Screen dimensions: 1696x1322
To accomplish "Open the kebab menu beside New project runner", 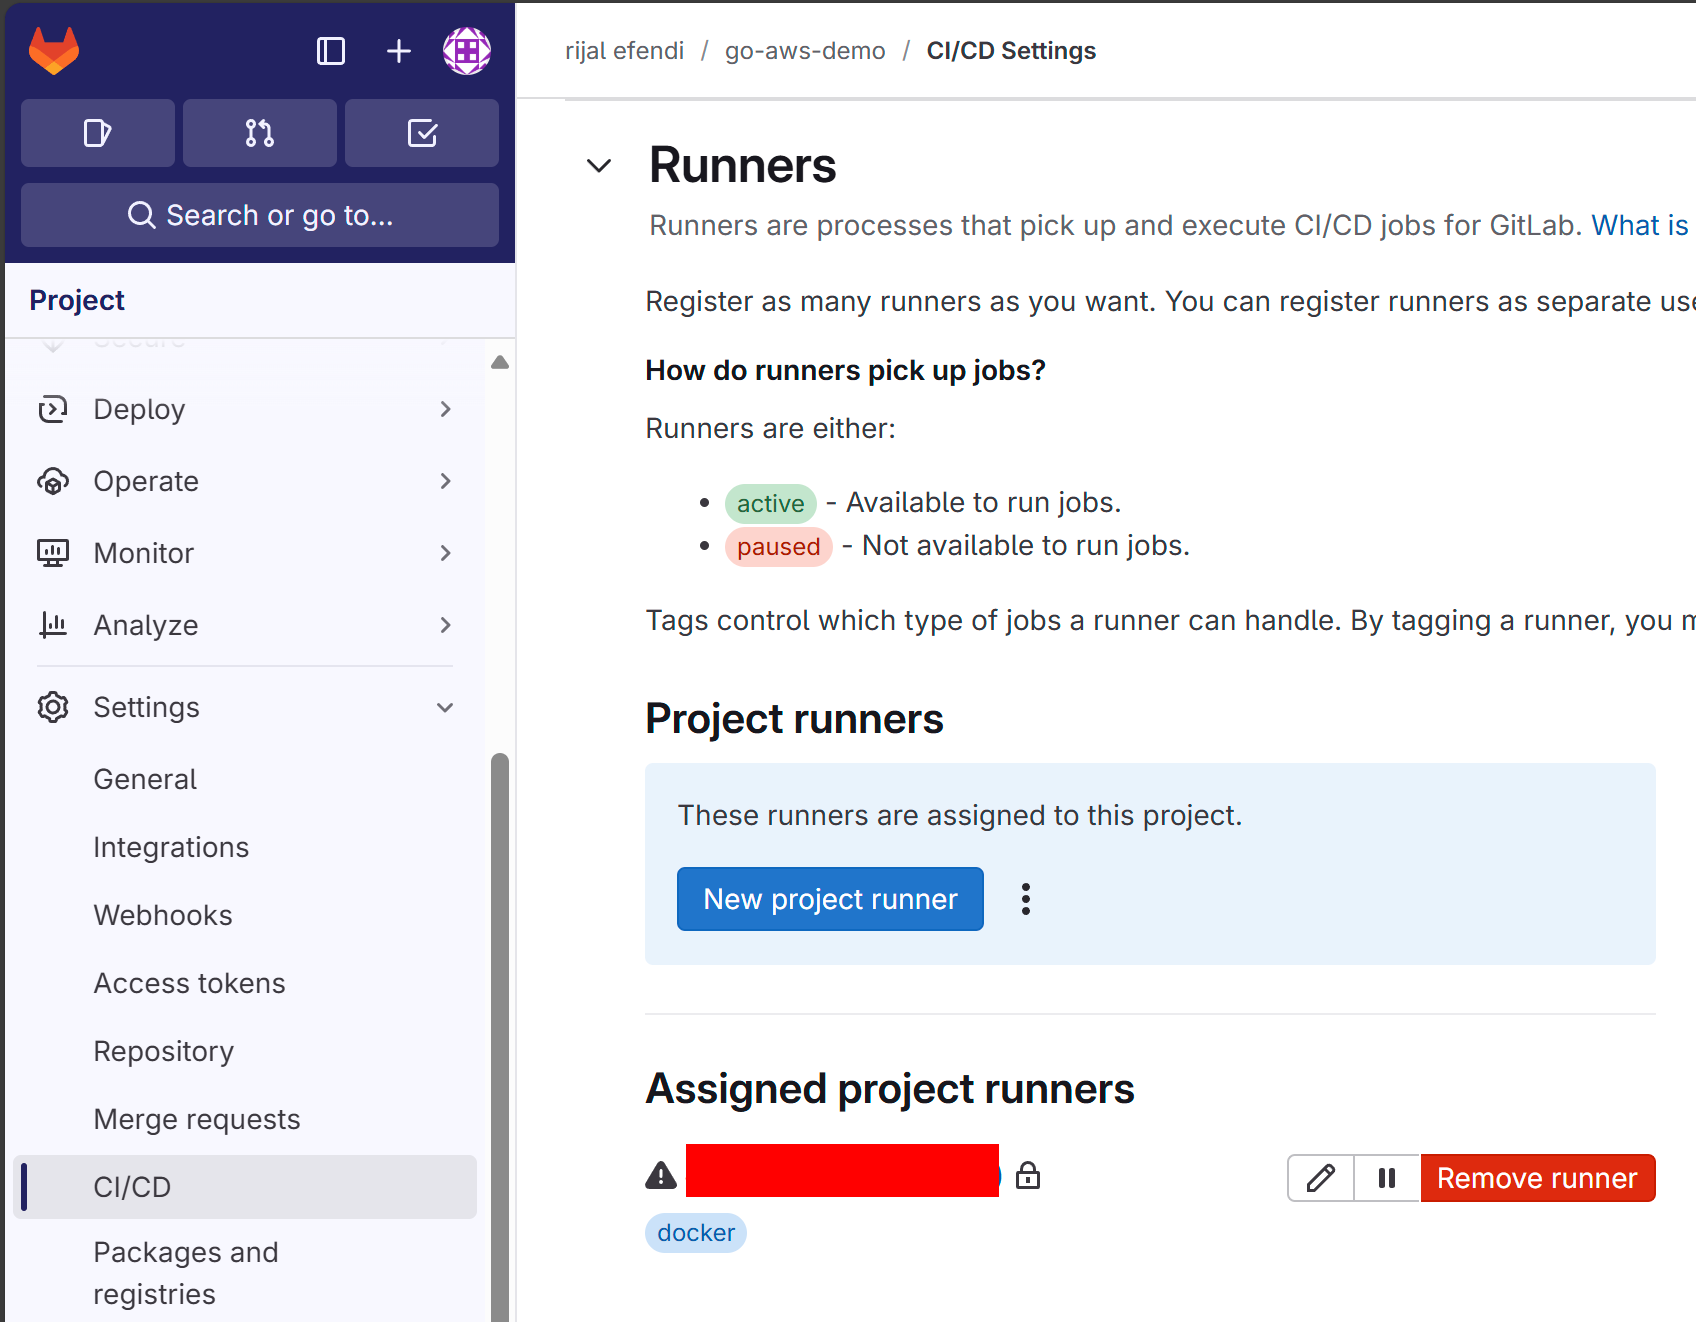I will tap(1026, 898).
